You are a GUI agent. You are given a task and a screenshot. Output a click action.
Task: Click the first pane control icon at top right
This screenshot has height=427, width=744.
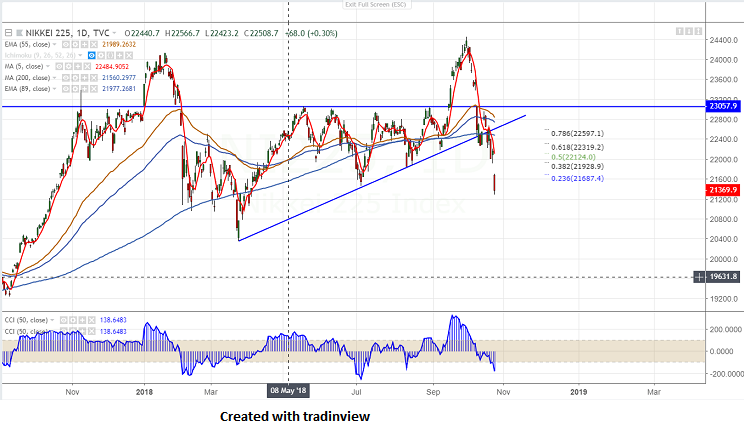coord(679,31)
